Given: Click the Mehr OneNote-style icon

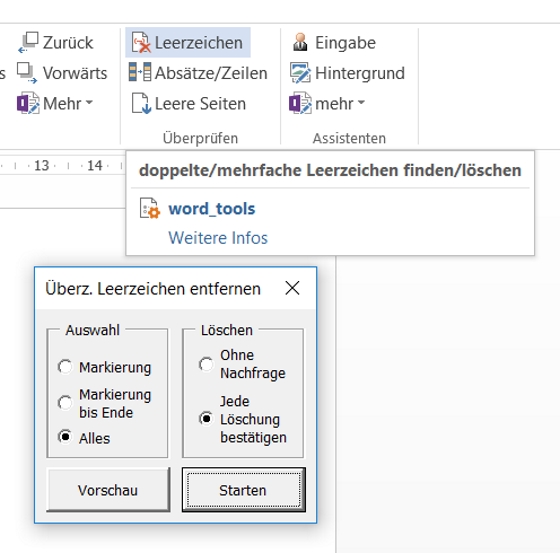Looking at the screenshot, I should click(x=28, y=103).
